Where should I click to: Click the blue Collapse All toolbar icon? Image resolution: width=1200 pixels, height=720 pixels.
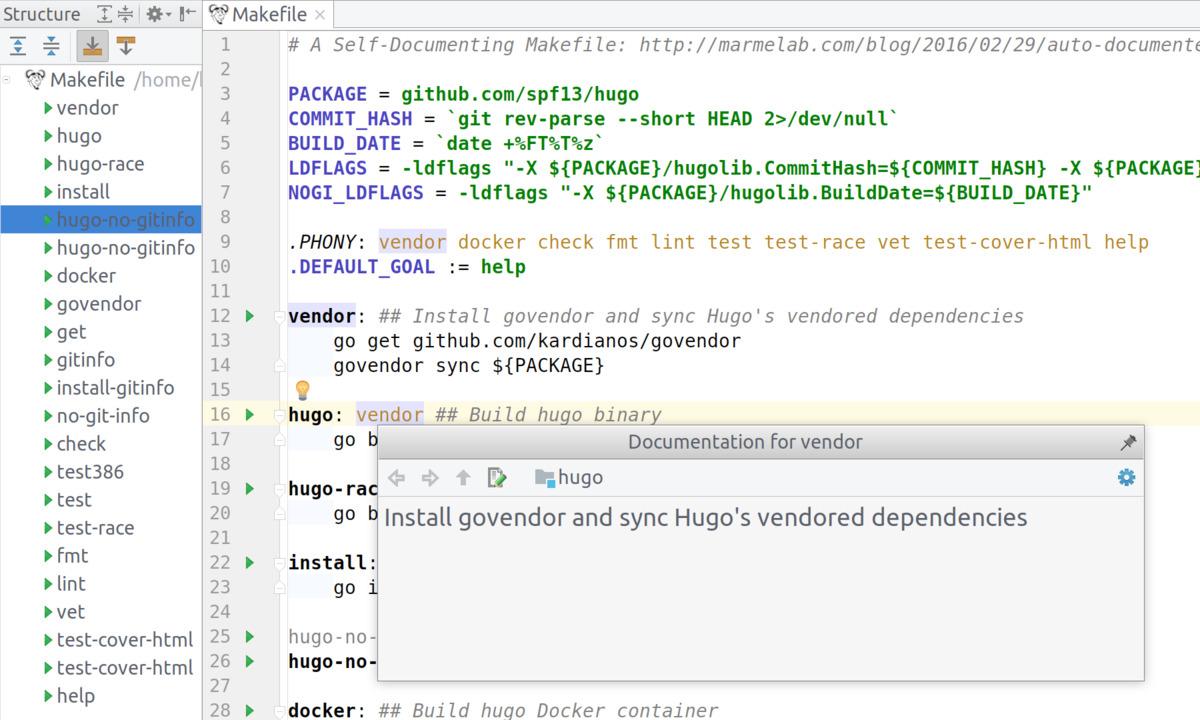point(51,45)
